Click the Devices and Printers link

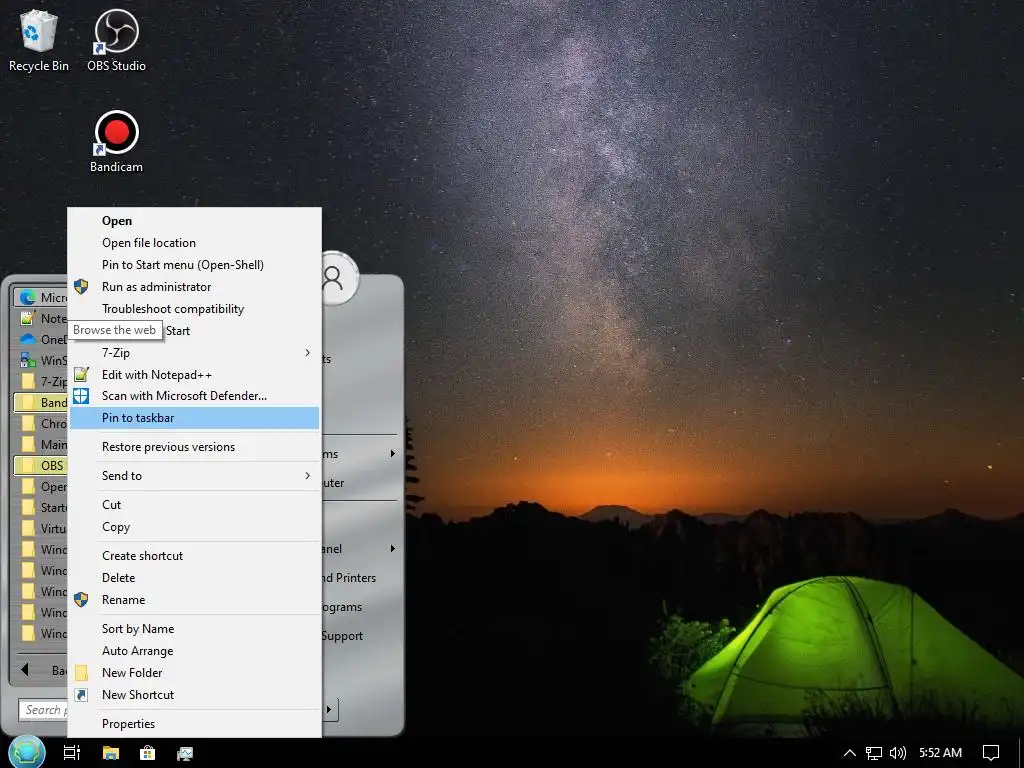pos(350,578)
